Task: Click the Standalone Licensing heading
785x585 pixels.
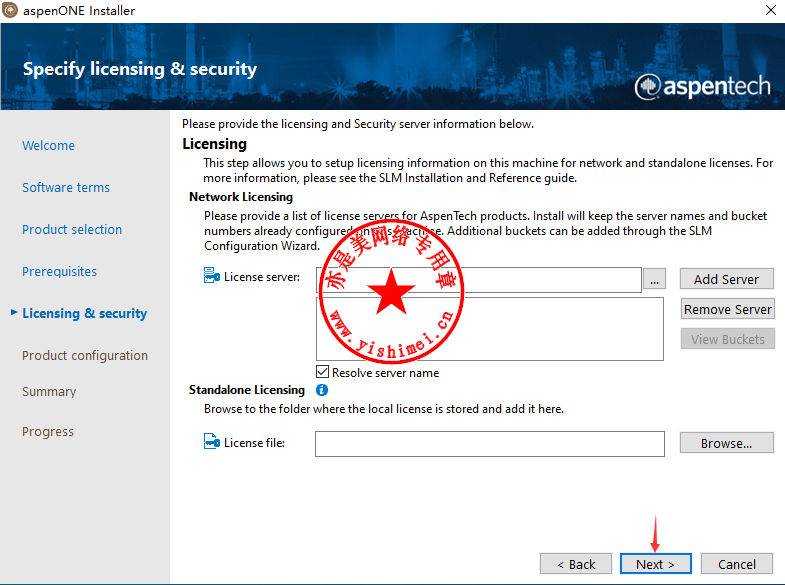Action: coord(247,390)
